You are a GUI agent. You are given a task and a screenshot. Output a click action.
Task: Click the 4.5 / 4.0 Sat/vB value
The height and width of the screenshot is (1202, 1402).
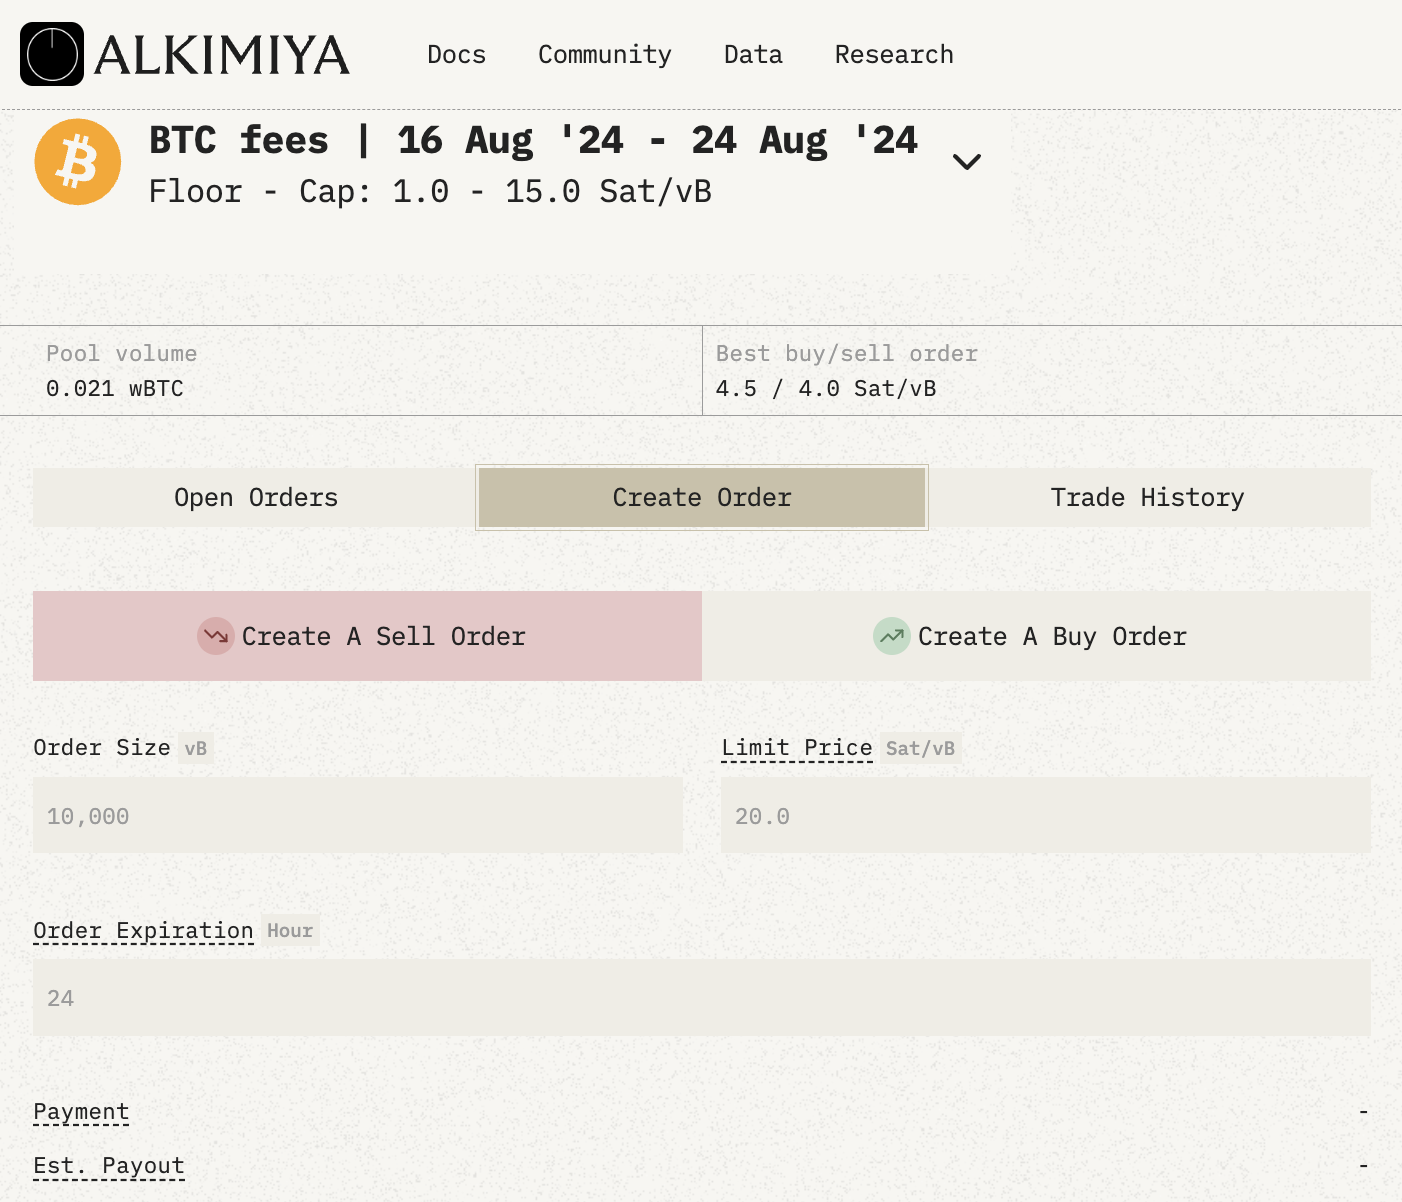click(826, 388)
